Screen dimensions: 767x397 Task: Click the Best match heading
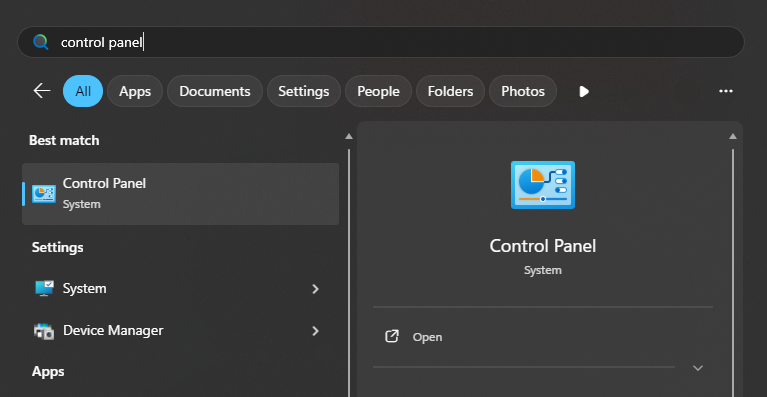[64, 140]
